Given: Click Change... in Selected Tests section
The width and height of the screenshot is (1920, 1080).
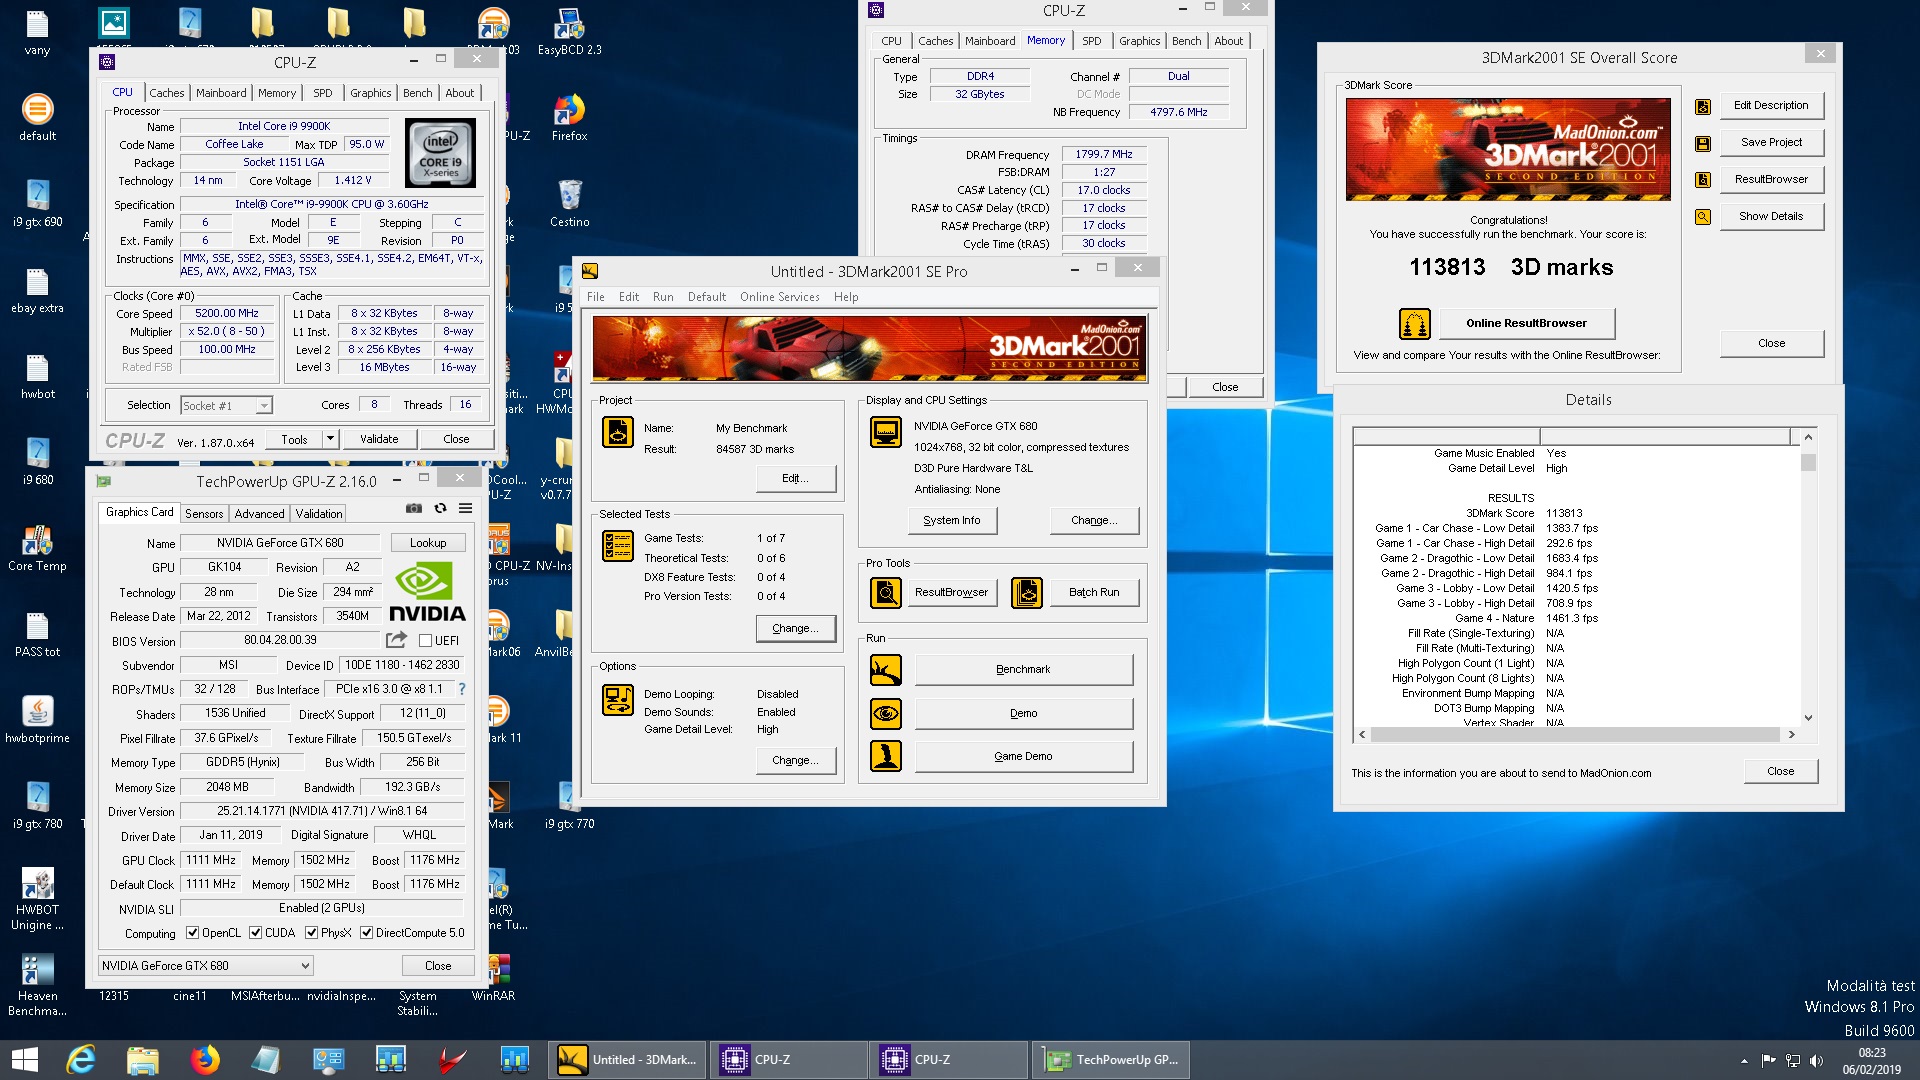Looking at the screenshot, I should pos(795,628).
